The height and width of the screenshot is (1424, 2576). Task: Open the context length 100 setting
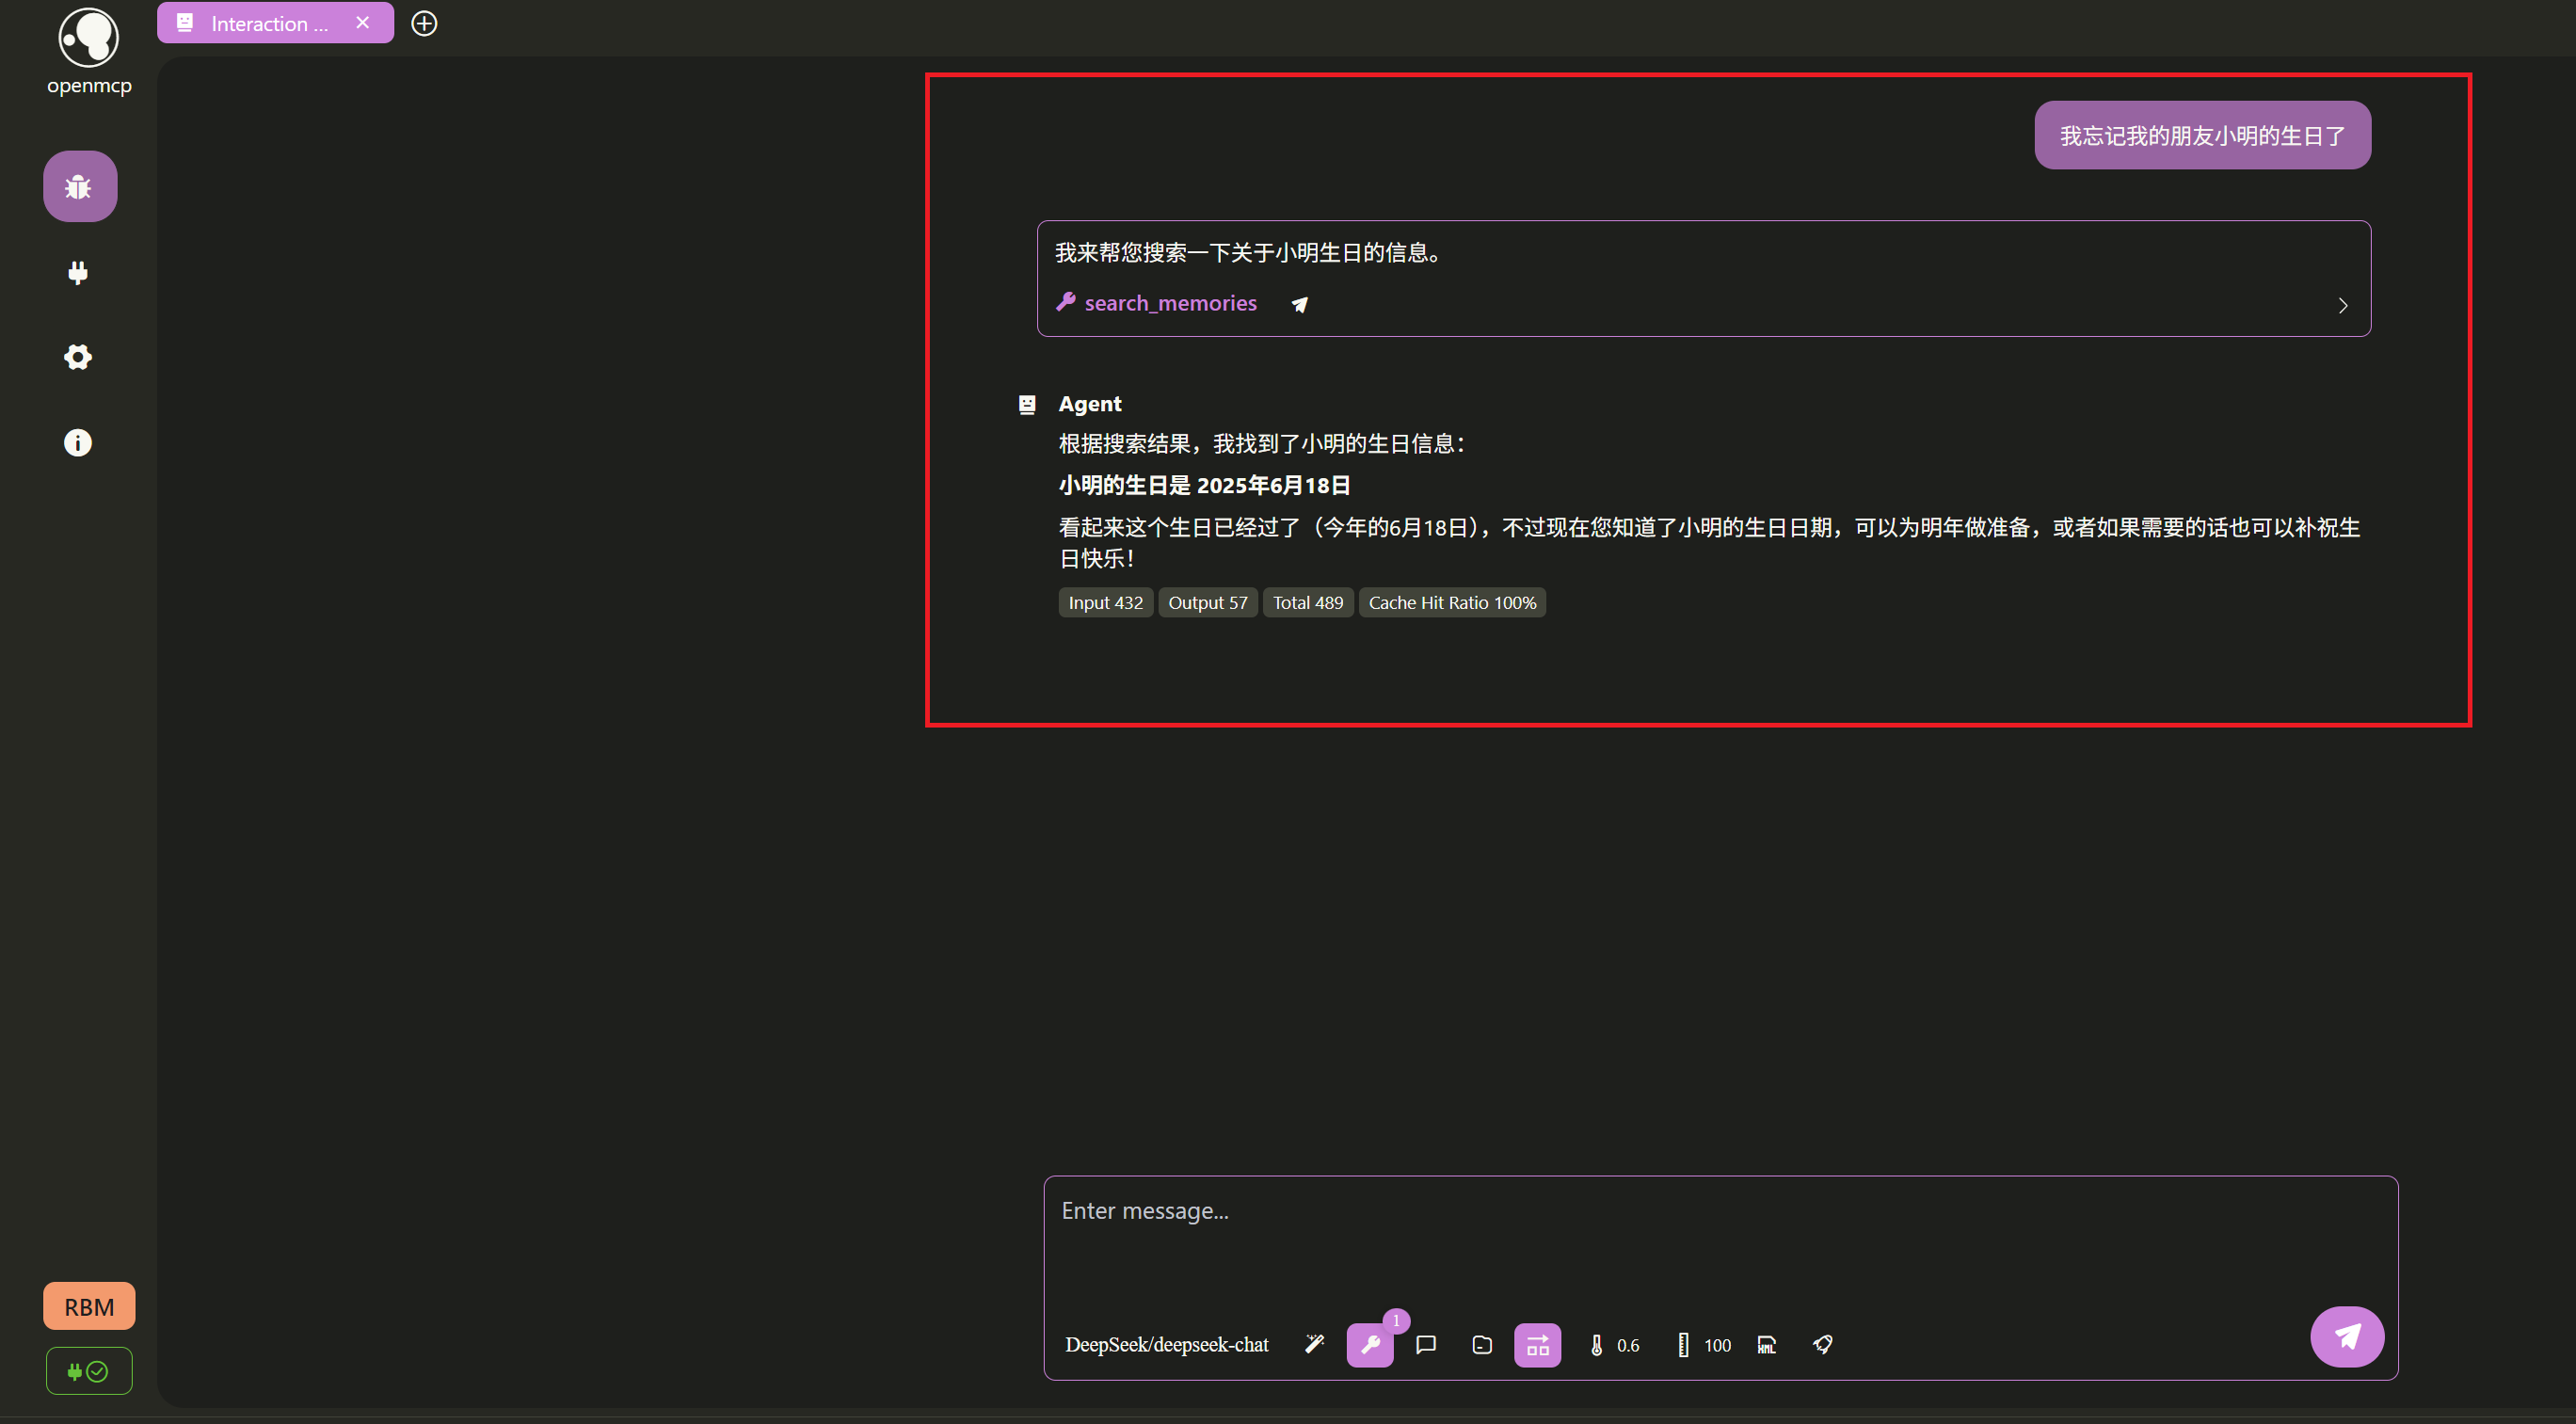1704,1345
